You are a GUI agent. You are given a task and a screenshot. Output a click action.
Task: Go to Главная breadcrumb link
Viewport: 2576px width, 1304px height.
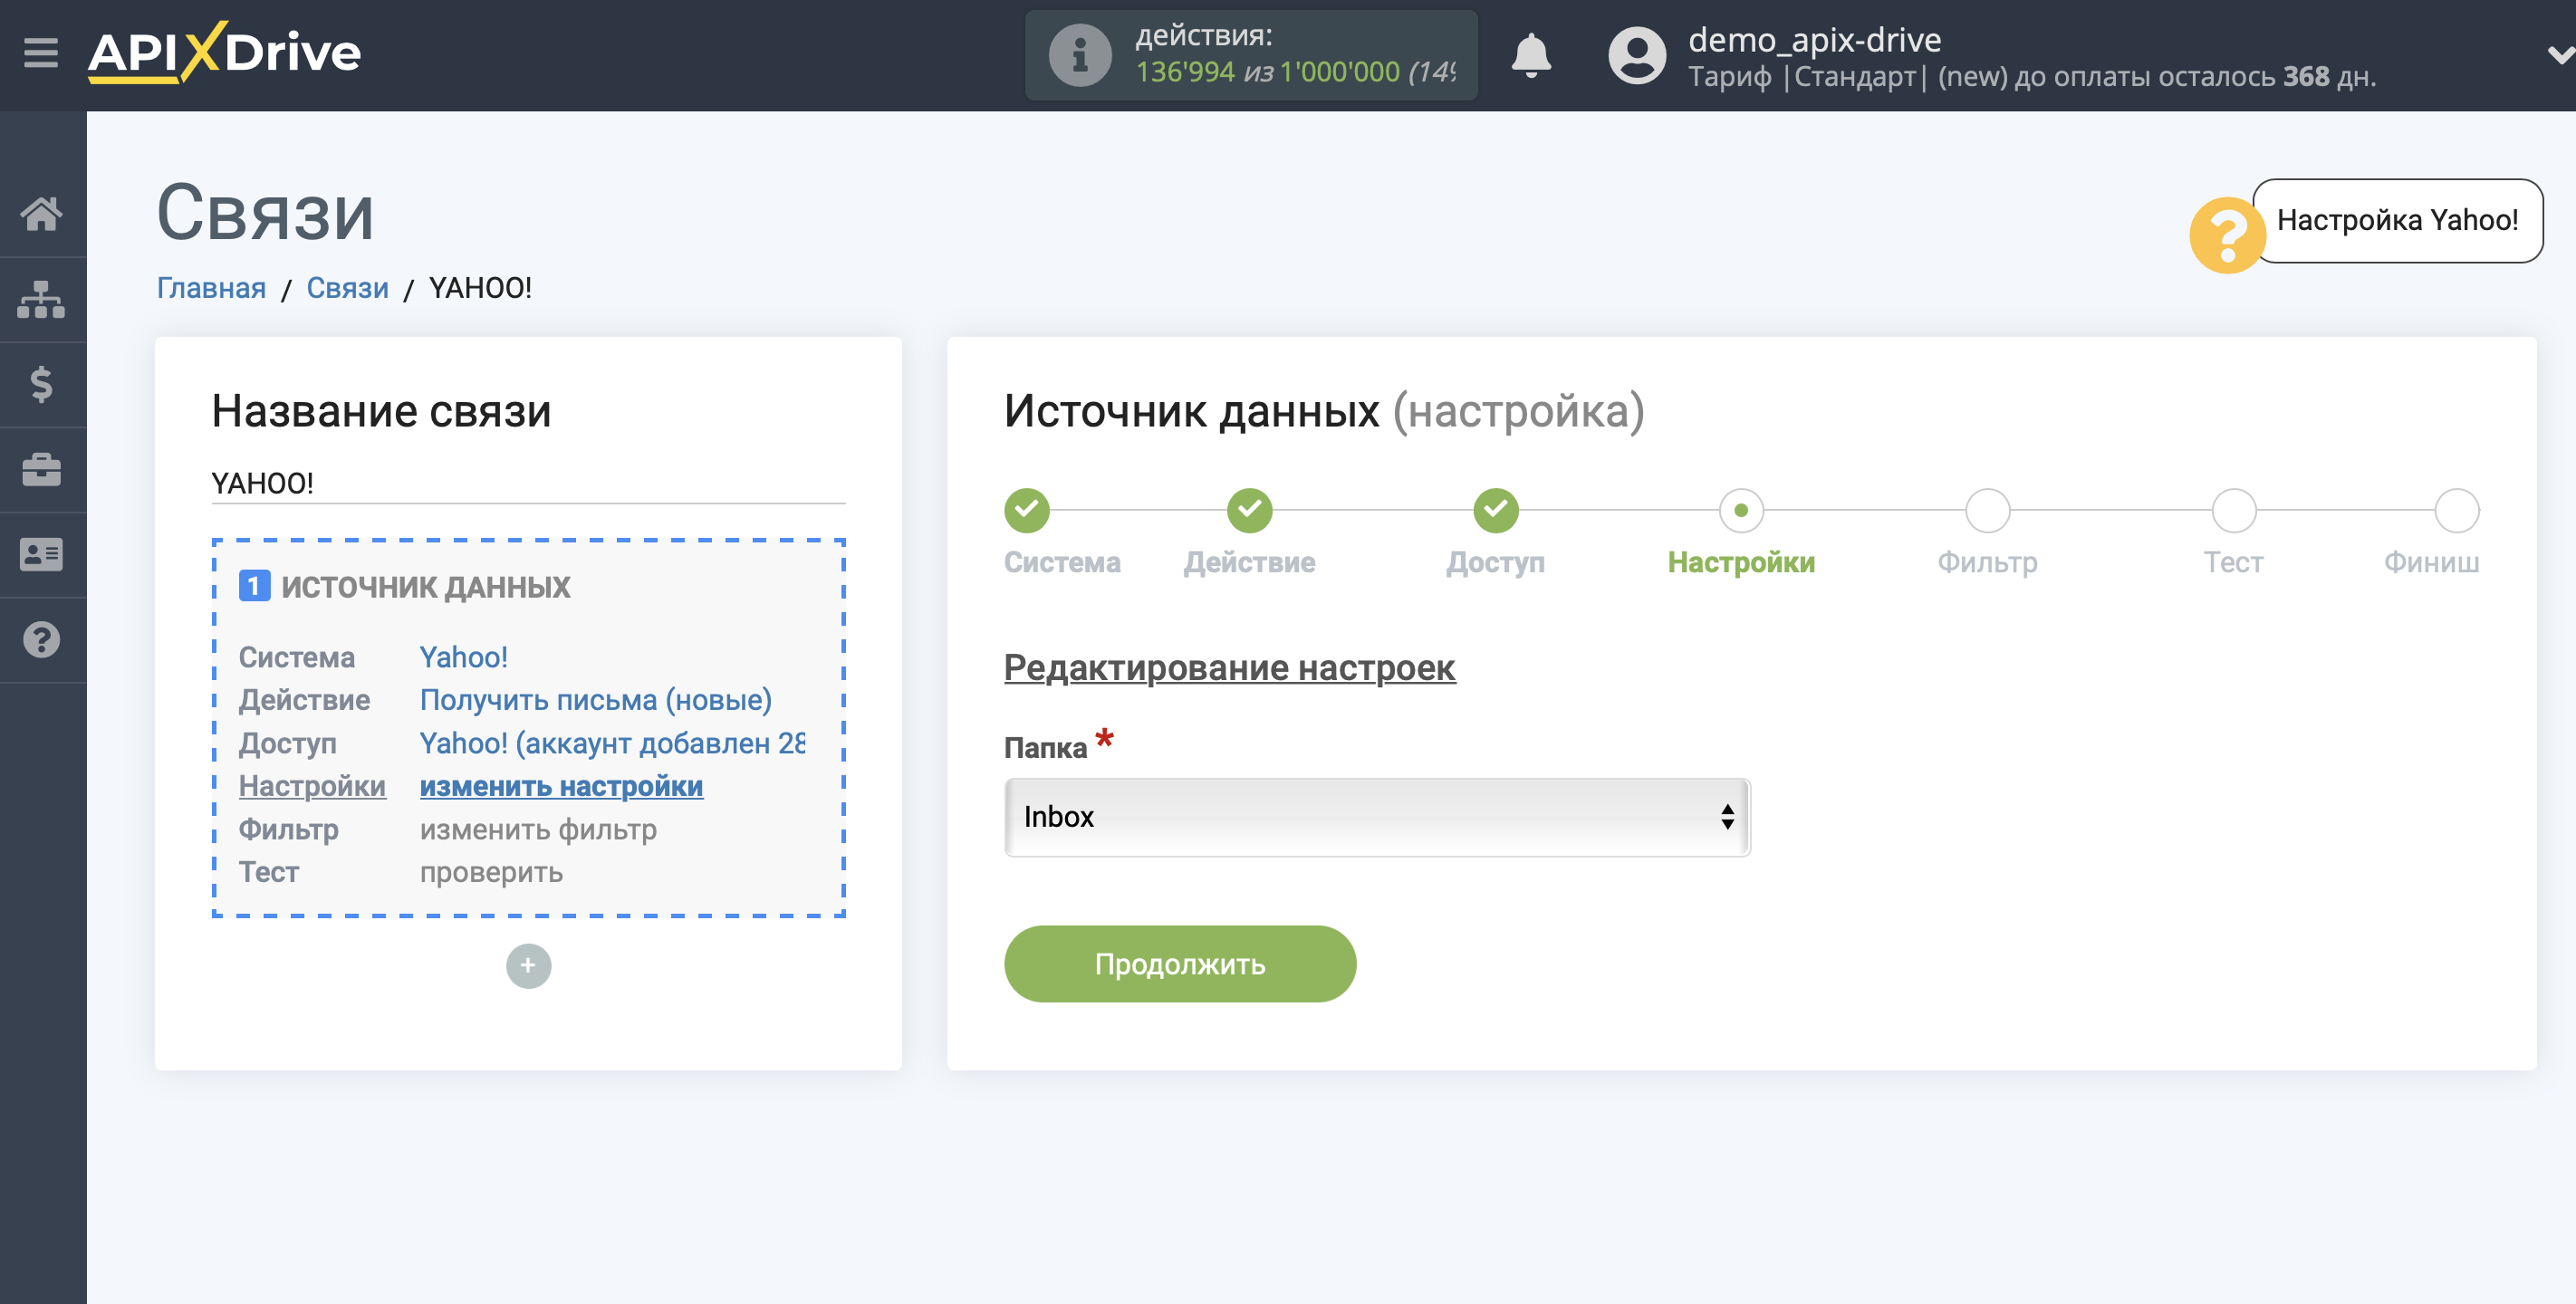211,288
